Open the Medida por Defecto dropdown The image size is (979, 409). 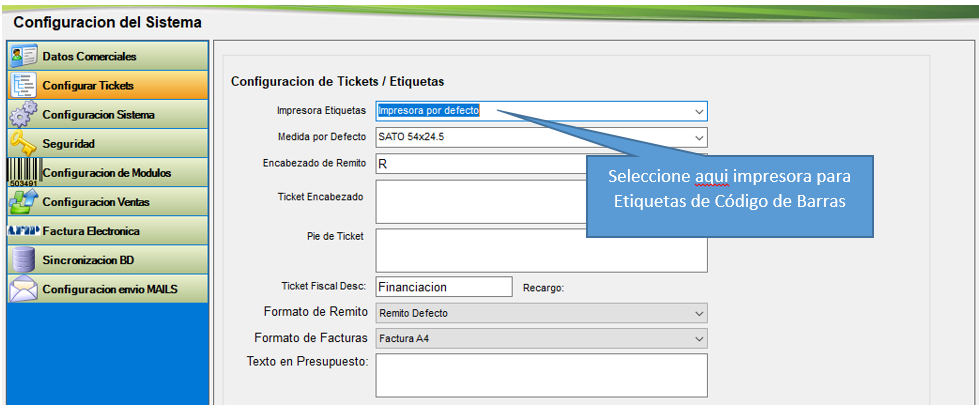coord(698,137)
